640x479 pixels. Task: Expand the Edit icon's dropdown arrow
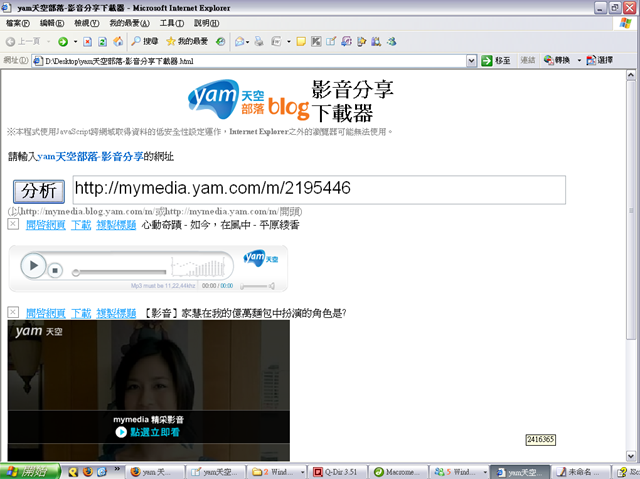[x=289, y=42]
